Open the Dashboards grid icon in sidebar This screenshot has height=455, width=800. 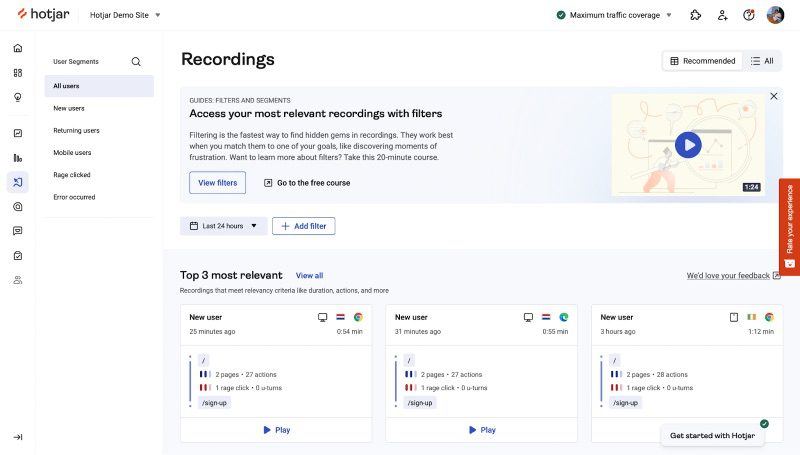tap(18, 72)
